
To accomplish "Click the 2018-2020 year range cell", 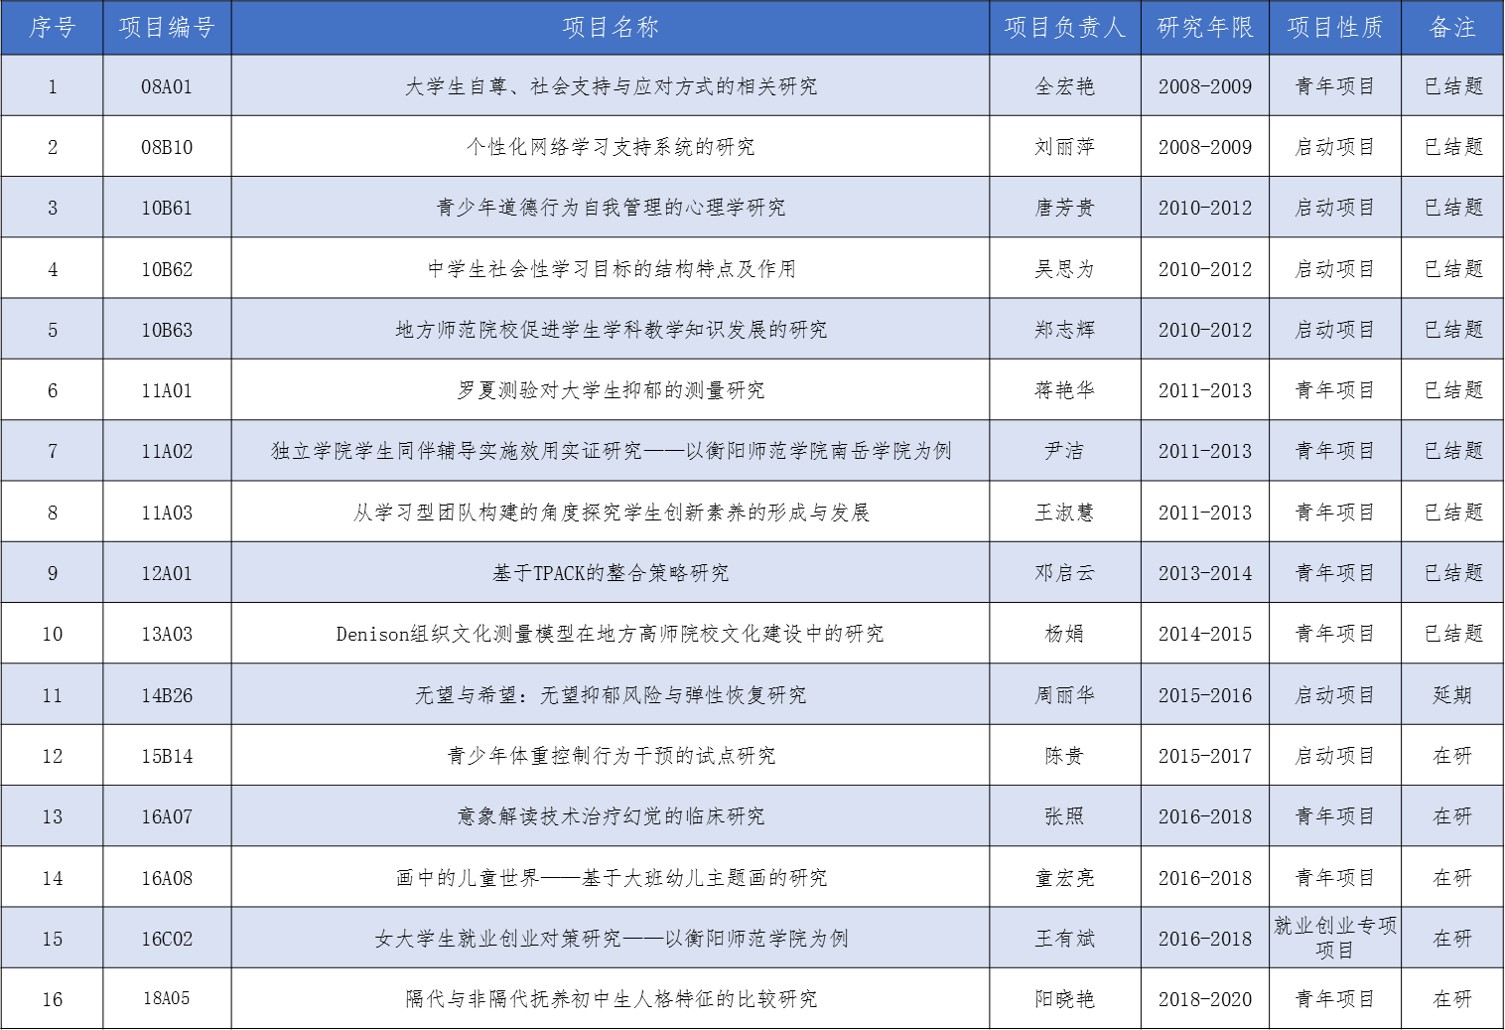I will coord(1205,999).
